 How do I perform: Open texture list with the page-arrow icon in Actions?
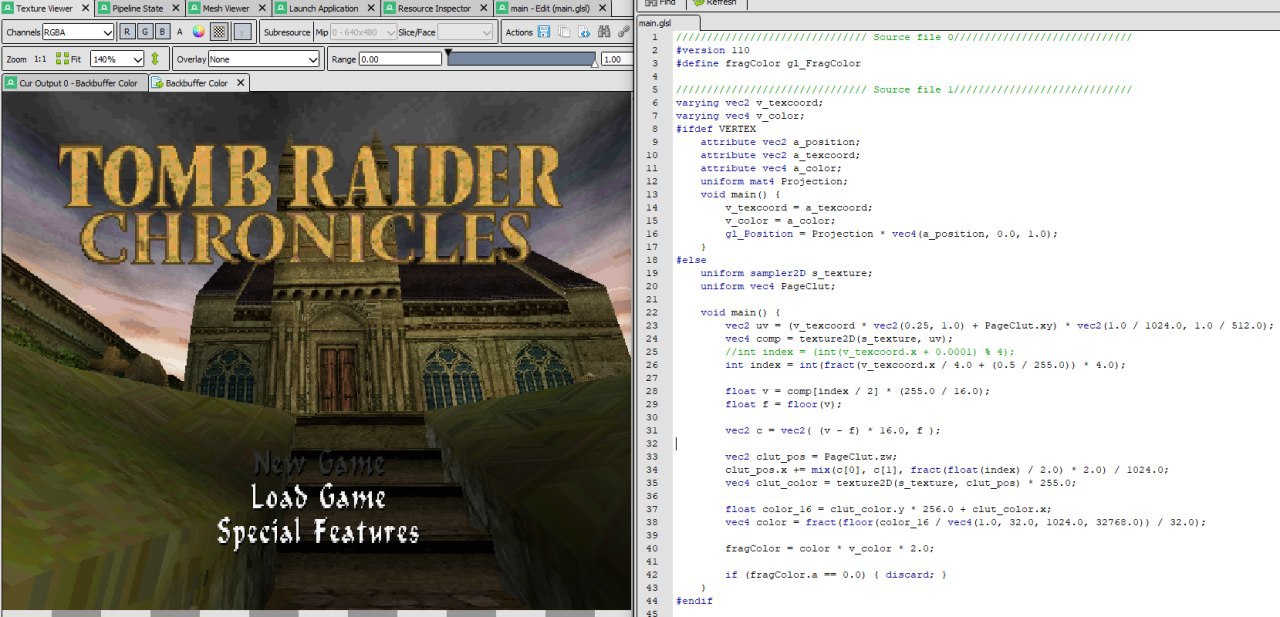pos(584,32)
